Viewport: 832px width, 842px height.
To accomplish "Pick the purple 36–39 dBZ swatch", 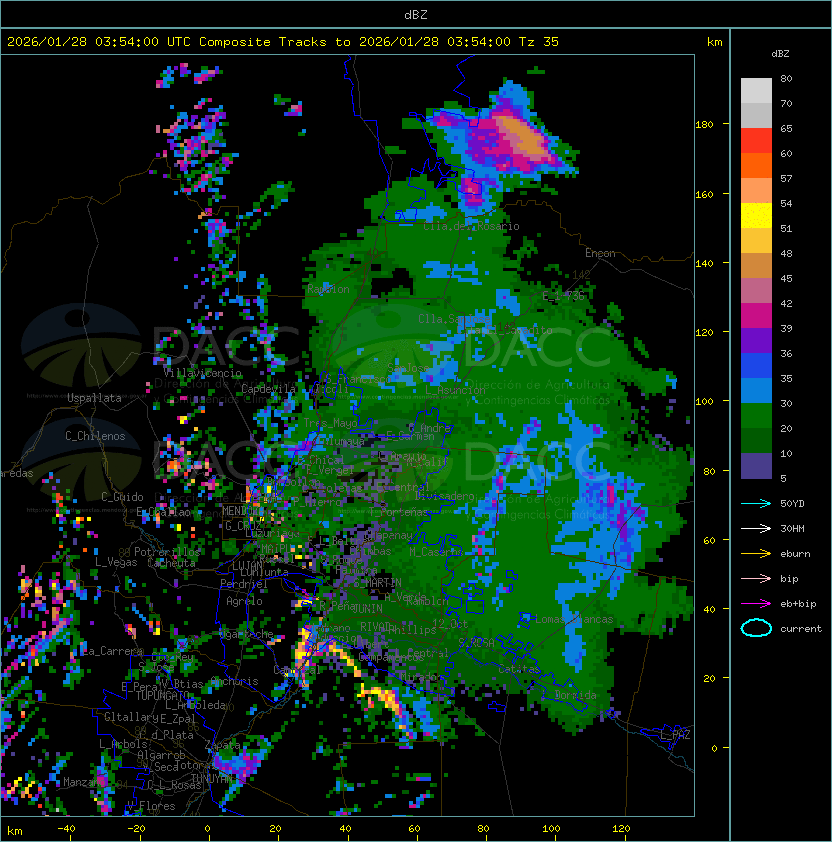I will [756, 340].
